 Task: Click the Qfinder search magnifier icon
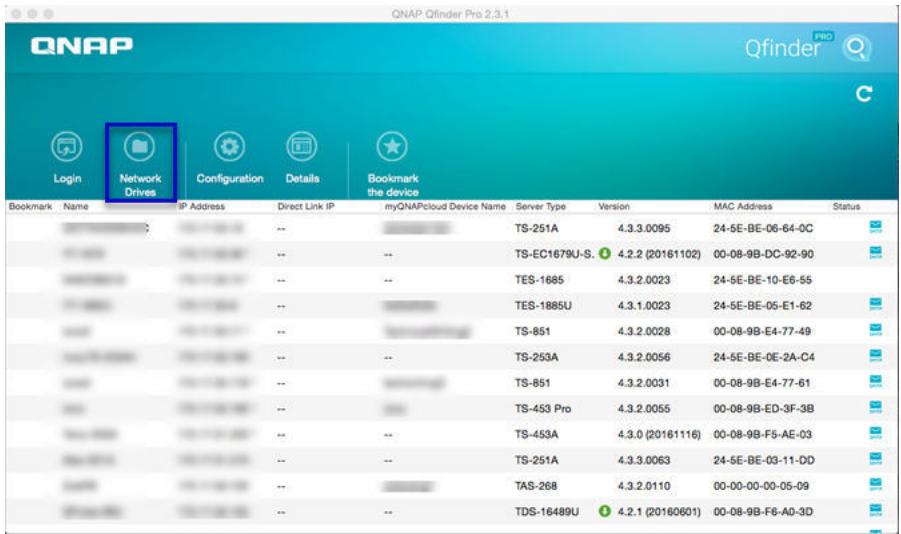856,48
